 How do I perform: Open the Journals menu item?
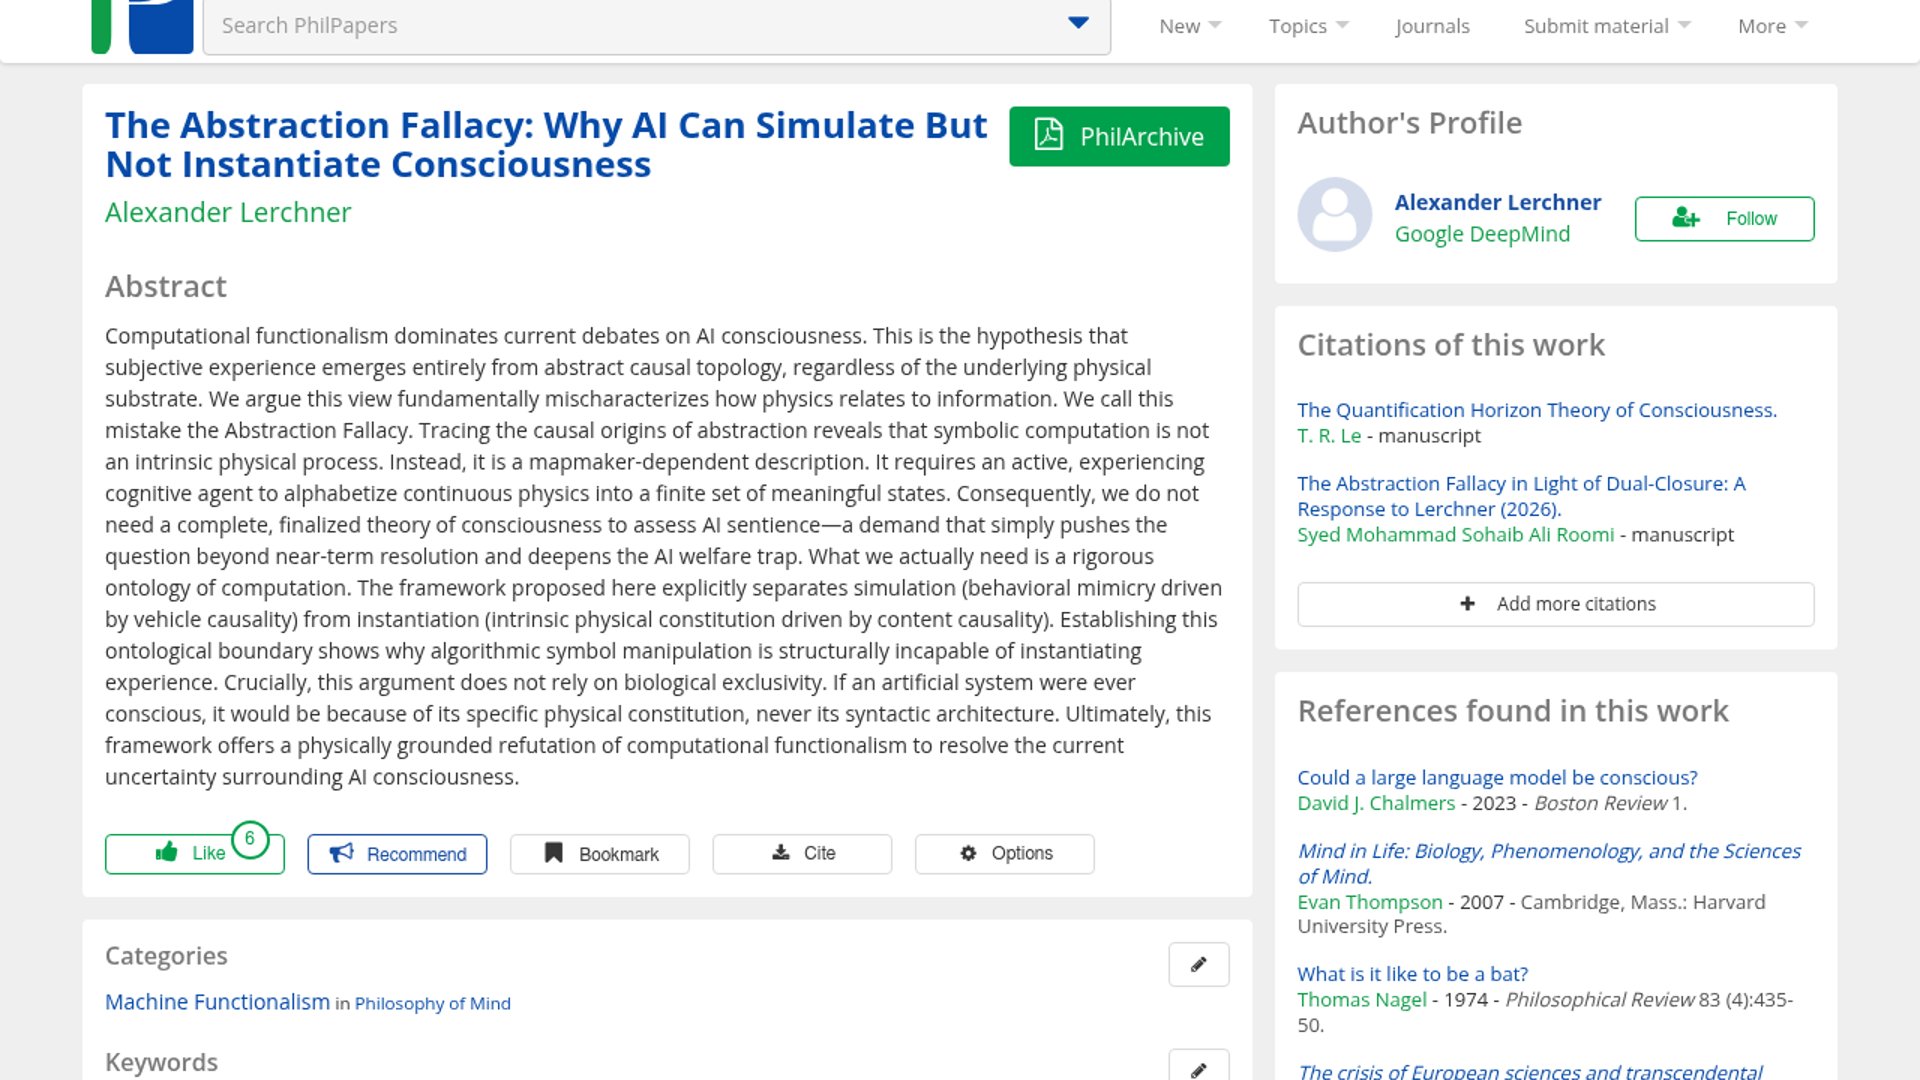pos(1432,26)
